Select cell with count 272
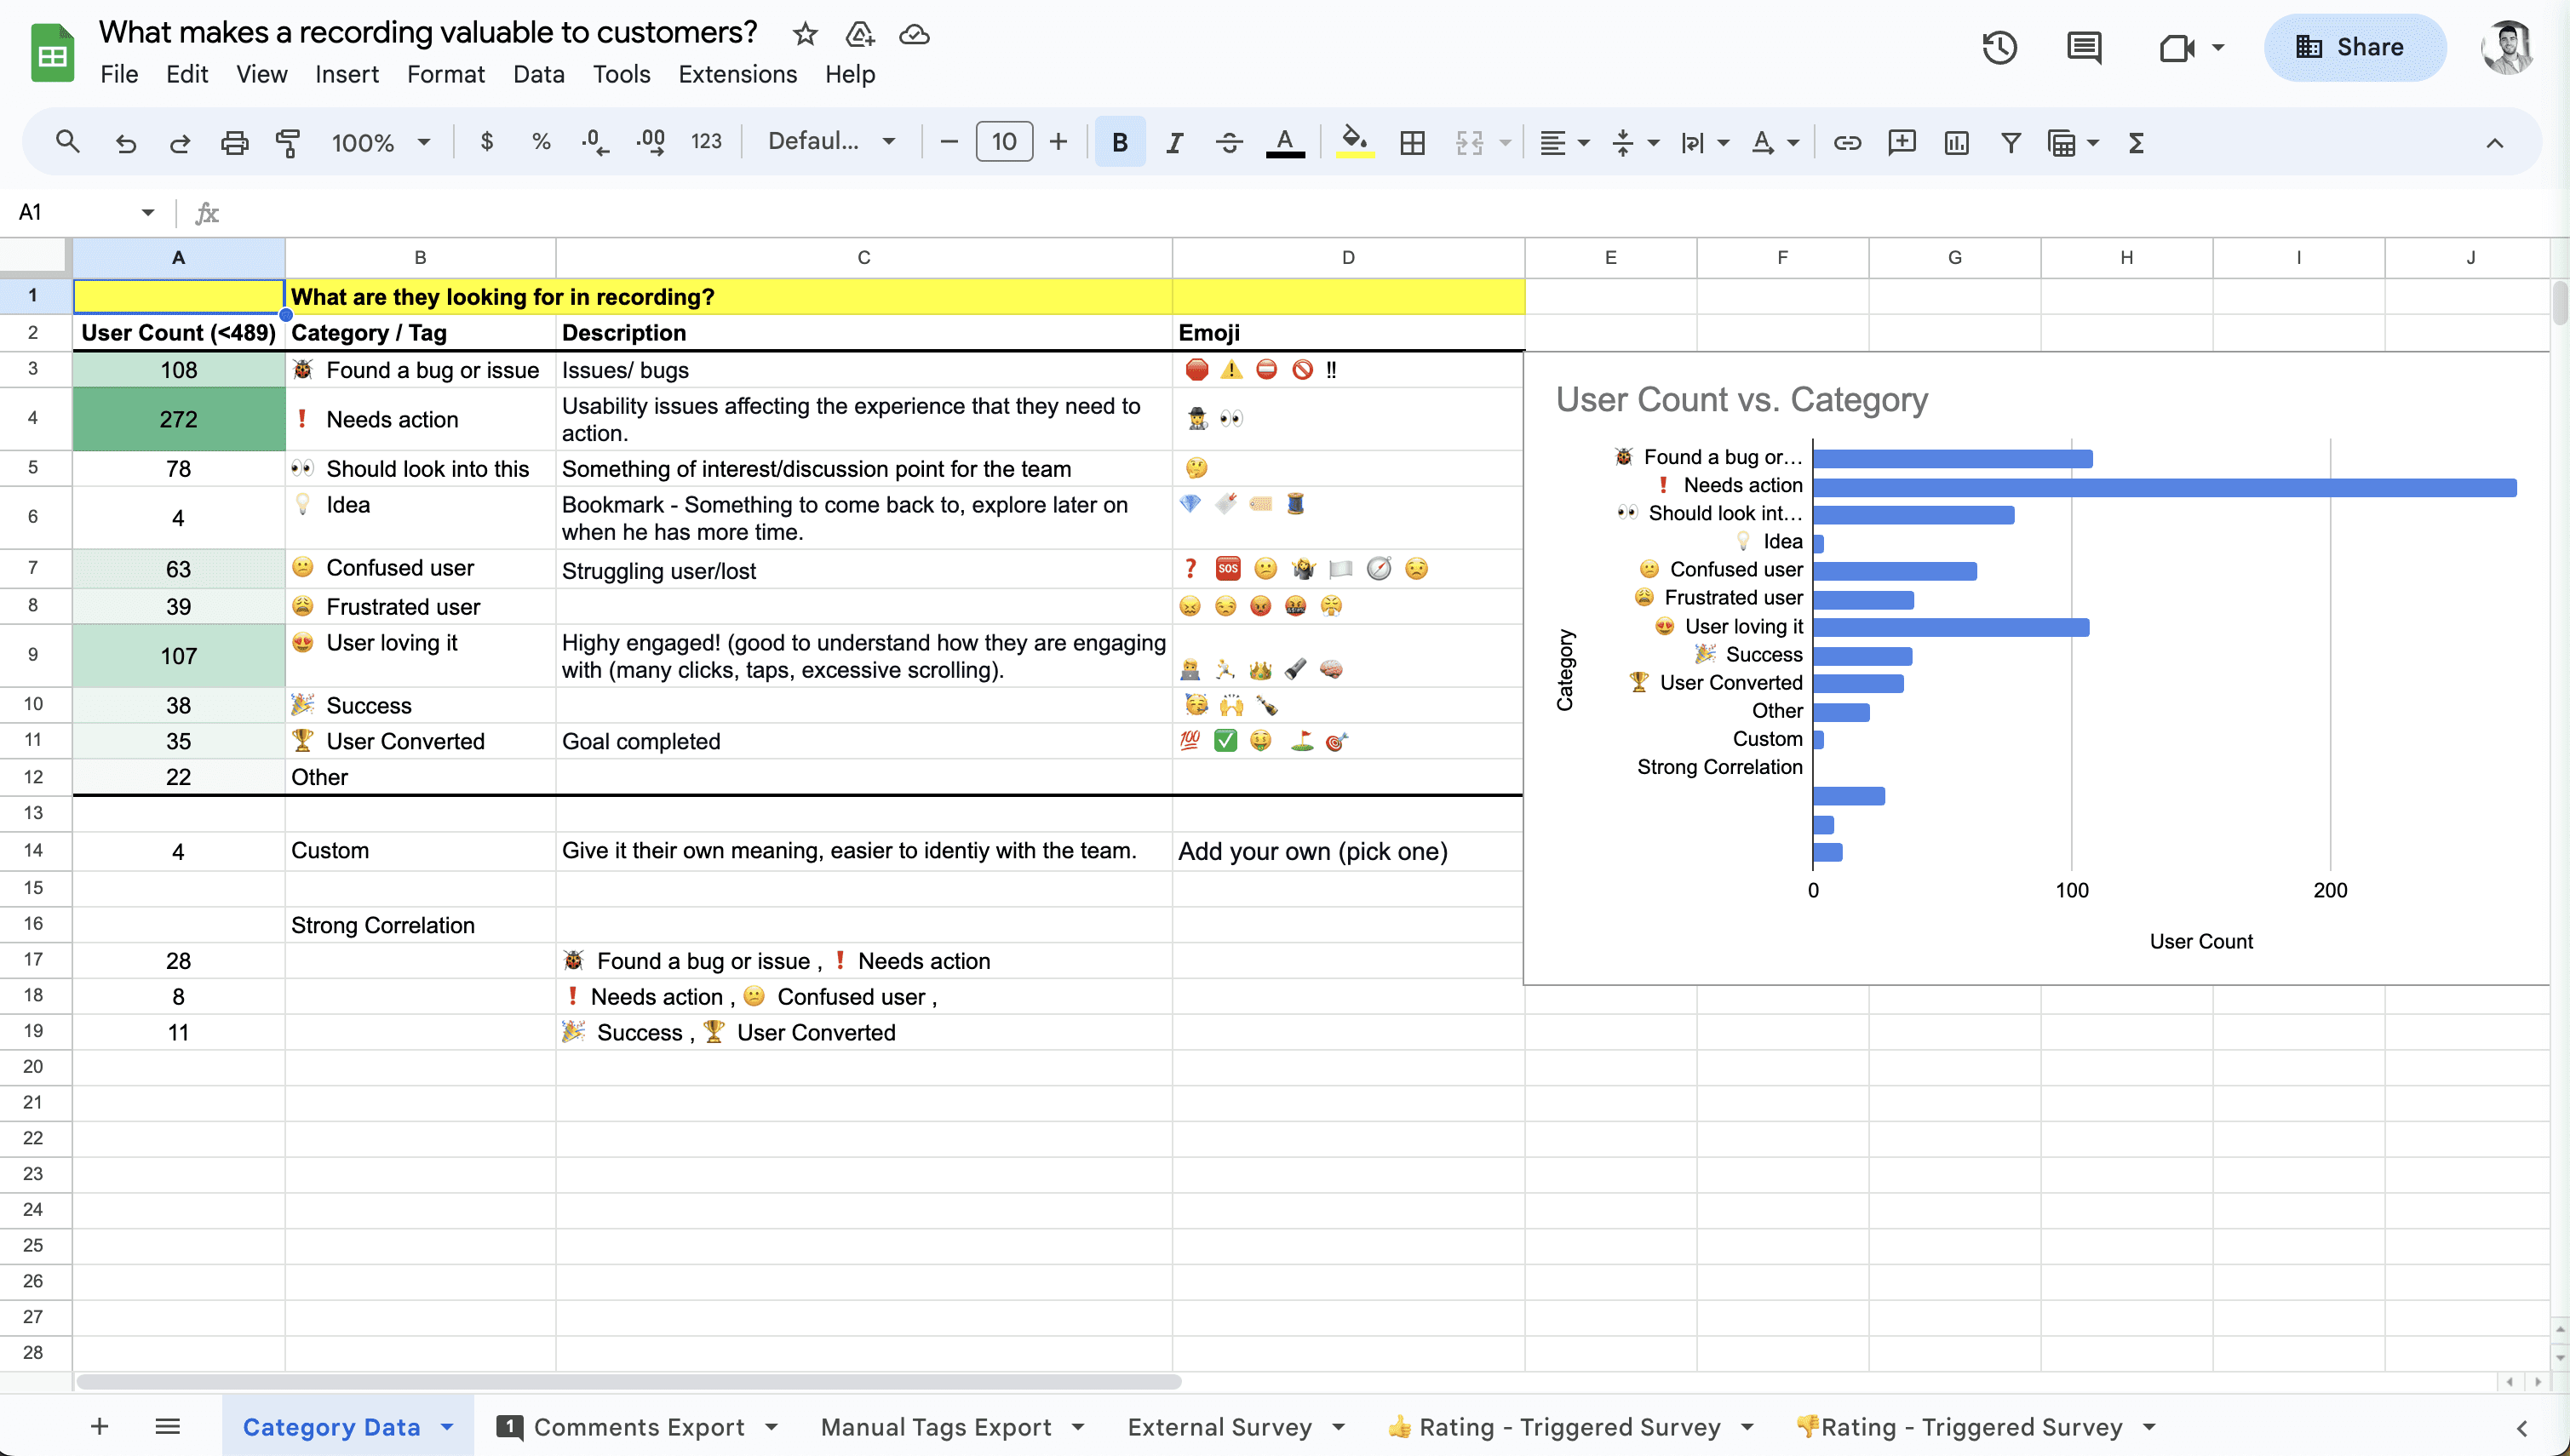This screenshot has height=1456, width=2570. click(x=178, y=419)
